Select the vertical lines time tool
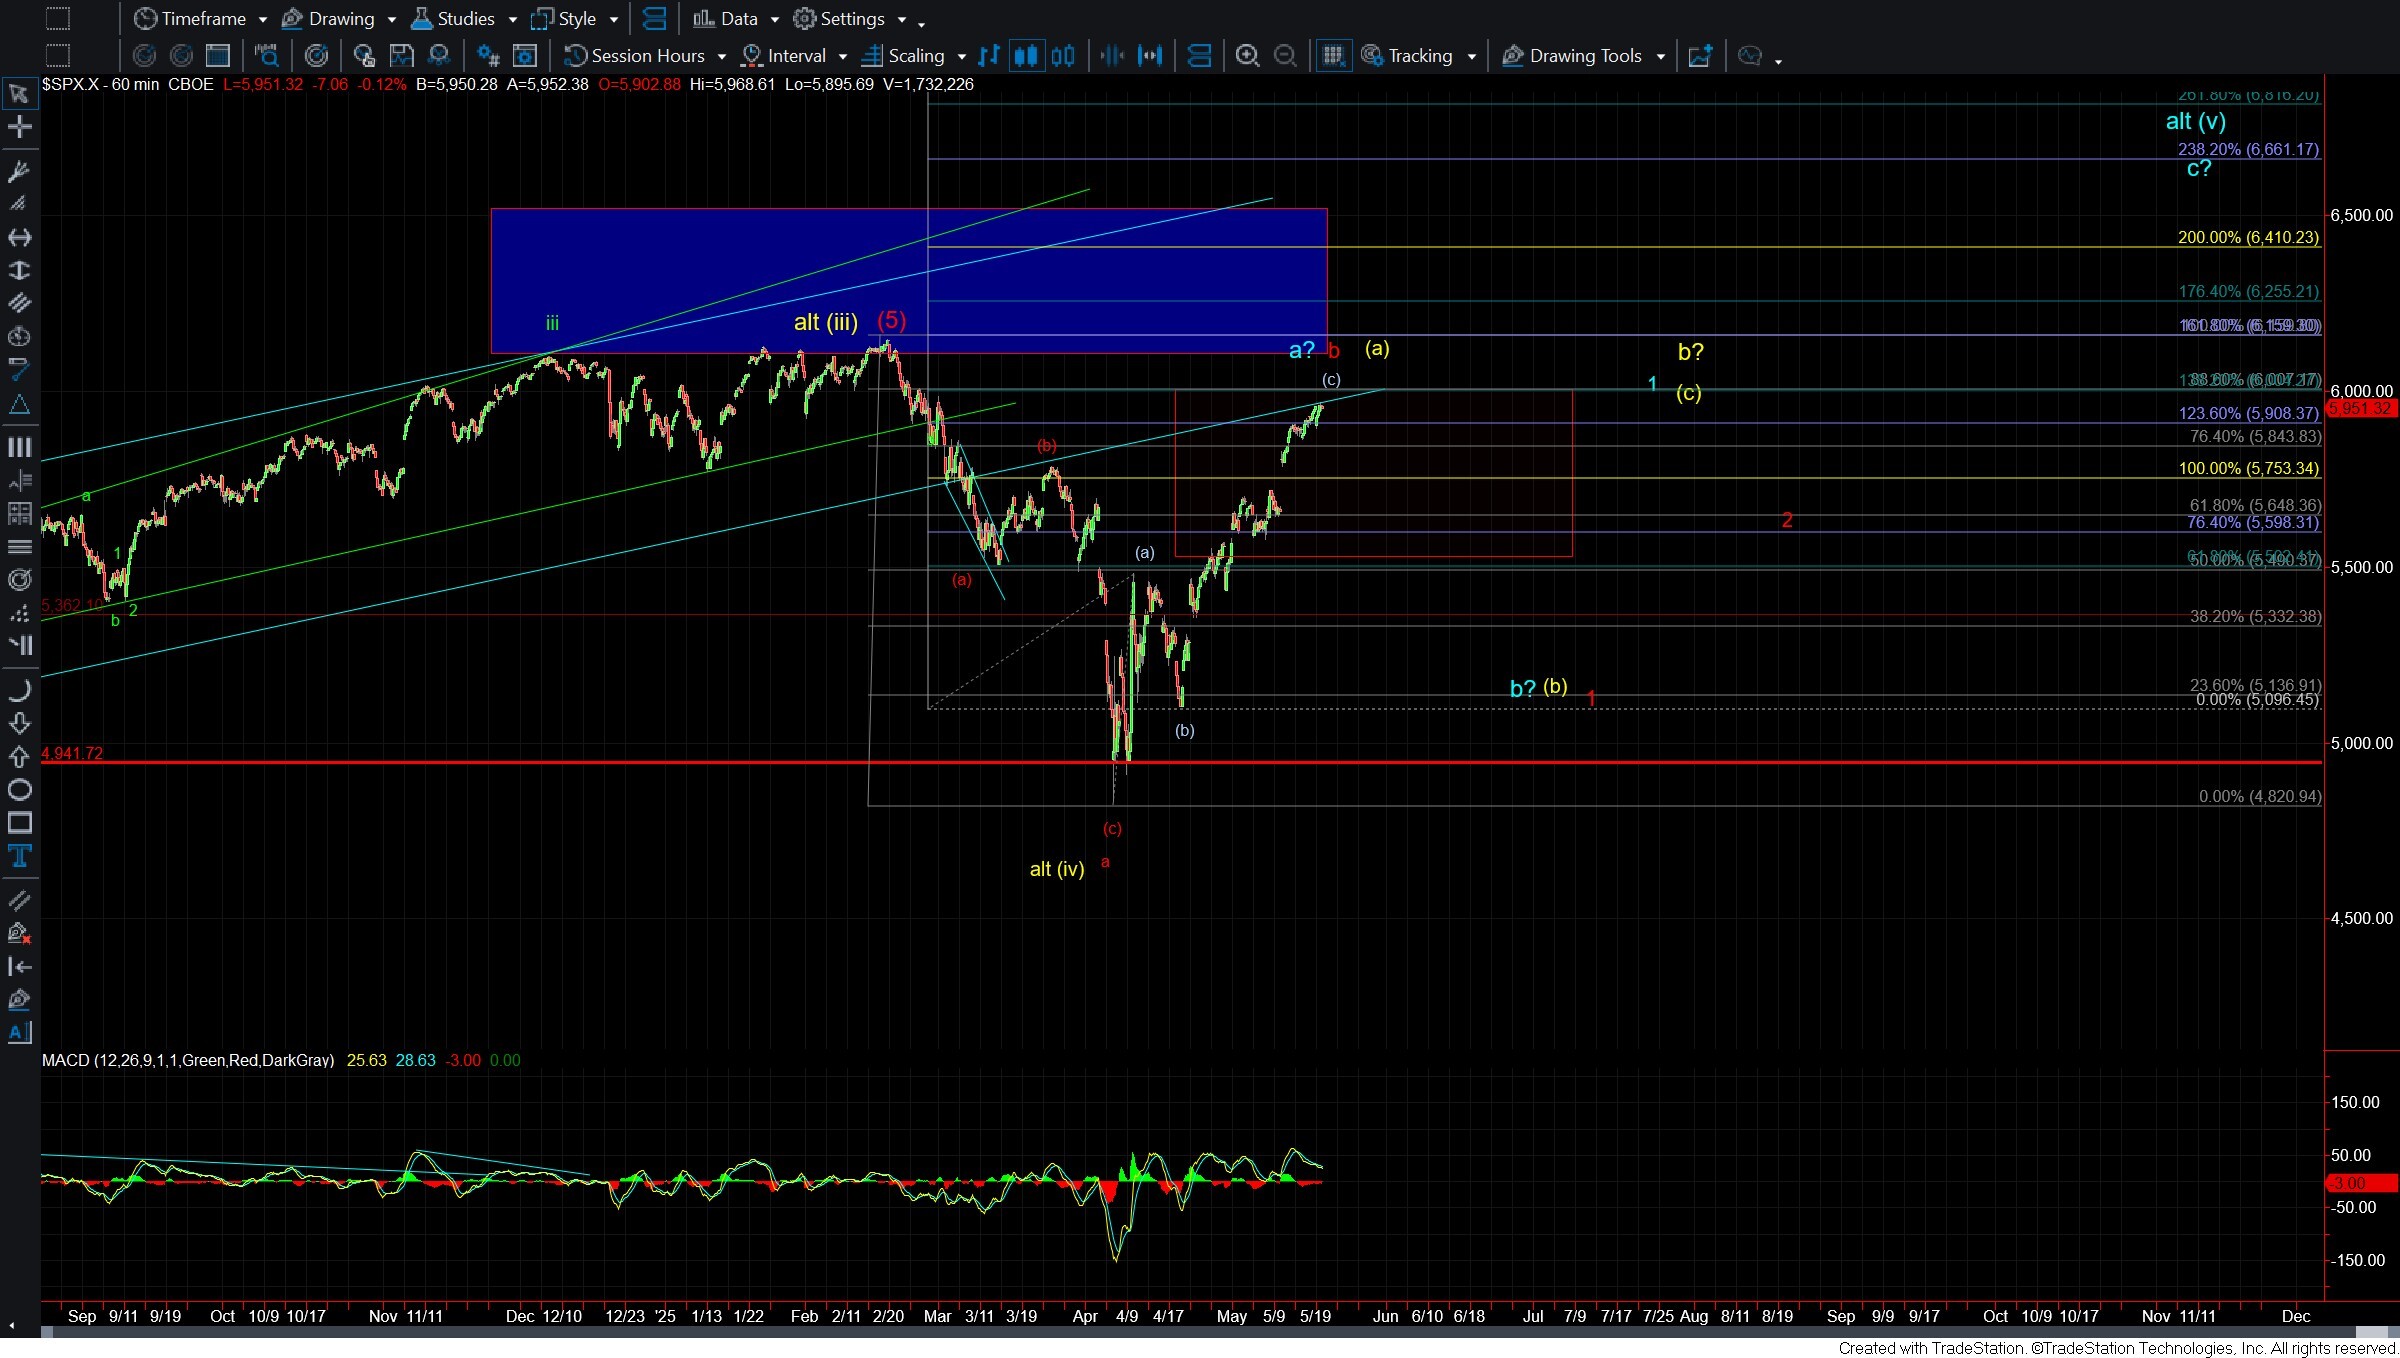 coord(19,447)
